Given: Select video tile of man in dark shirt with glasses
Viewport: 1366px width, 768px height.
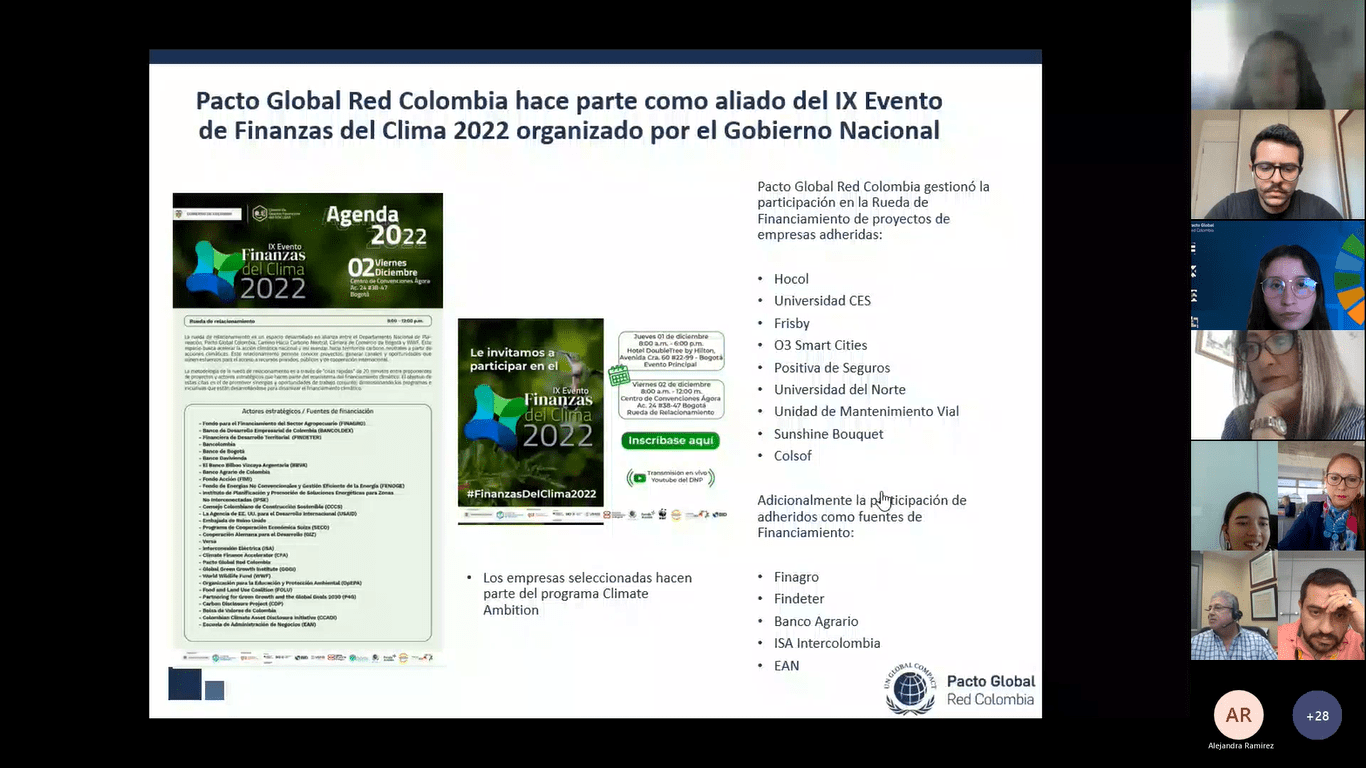Looking at the screenshot, I should click(x=1277, y=164).
